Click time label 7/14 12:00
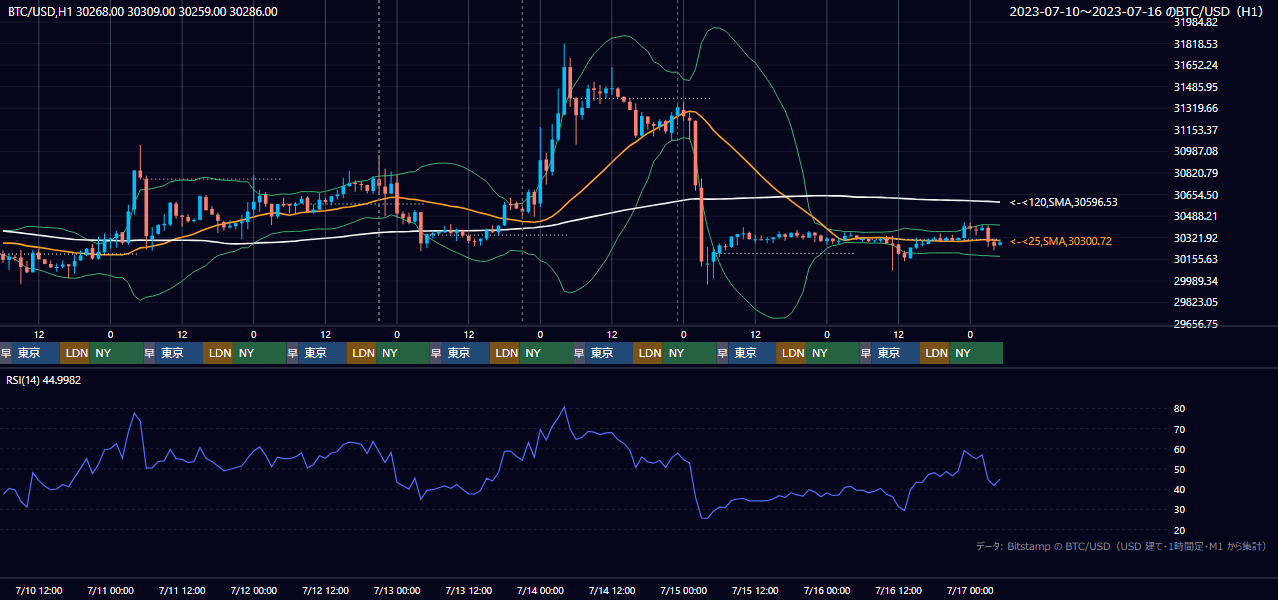 [612, 590]
